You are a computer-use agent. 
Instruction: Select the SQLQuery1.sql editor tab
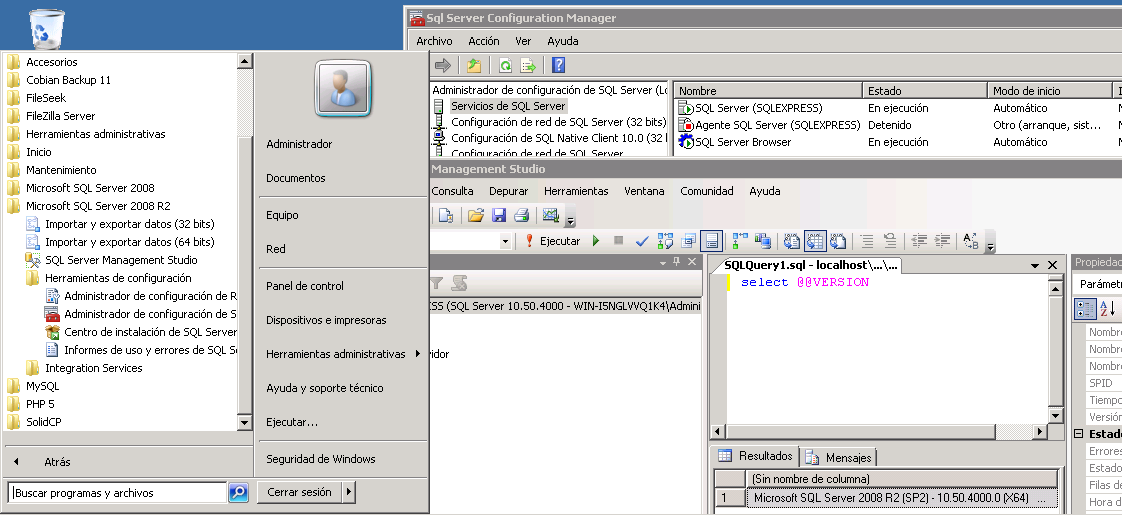(x=811, y=265)
